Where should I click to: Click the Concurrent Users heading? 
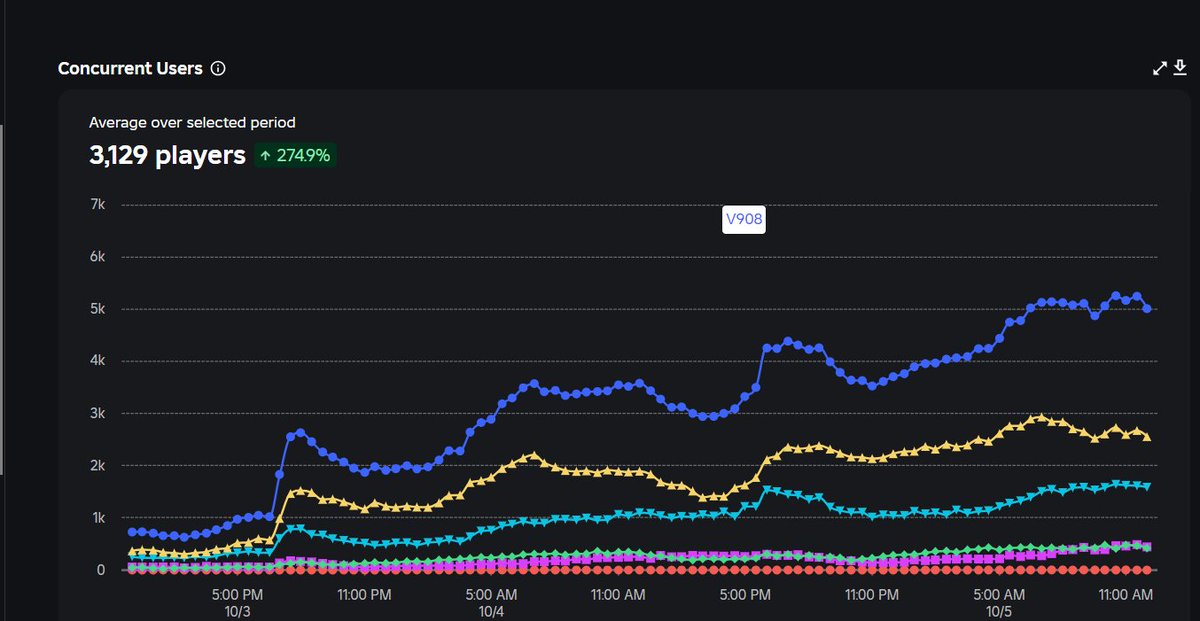[x=130, y=69]
